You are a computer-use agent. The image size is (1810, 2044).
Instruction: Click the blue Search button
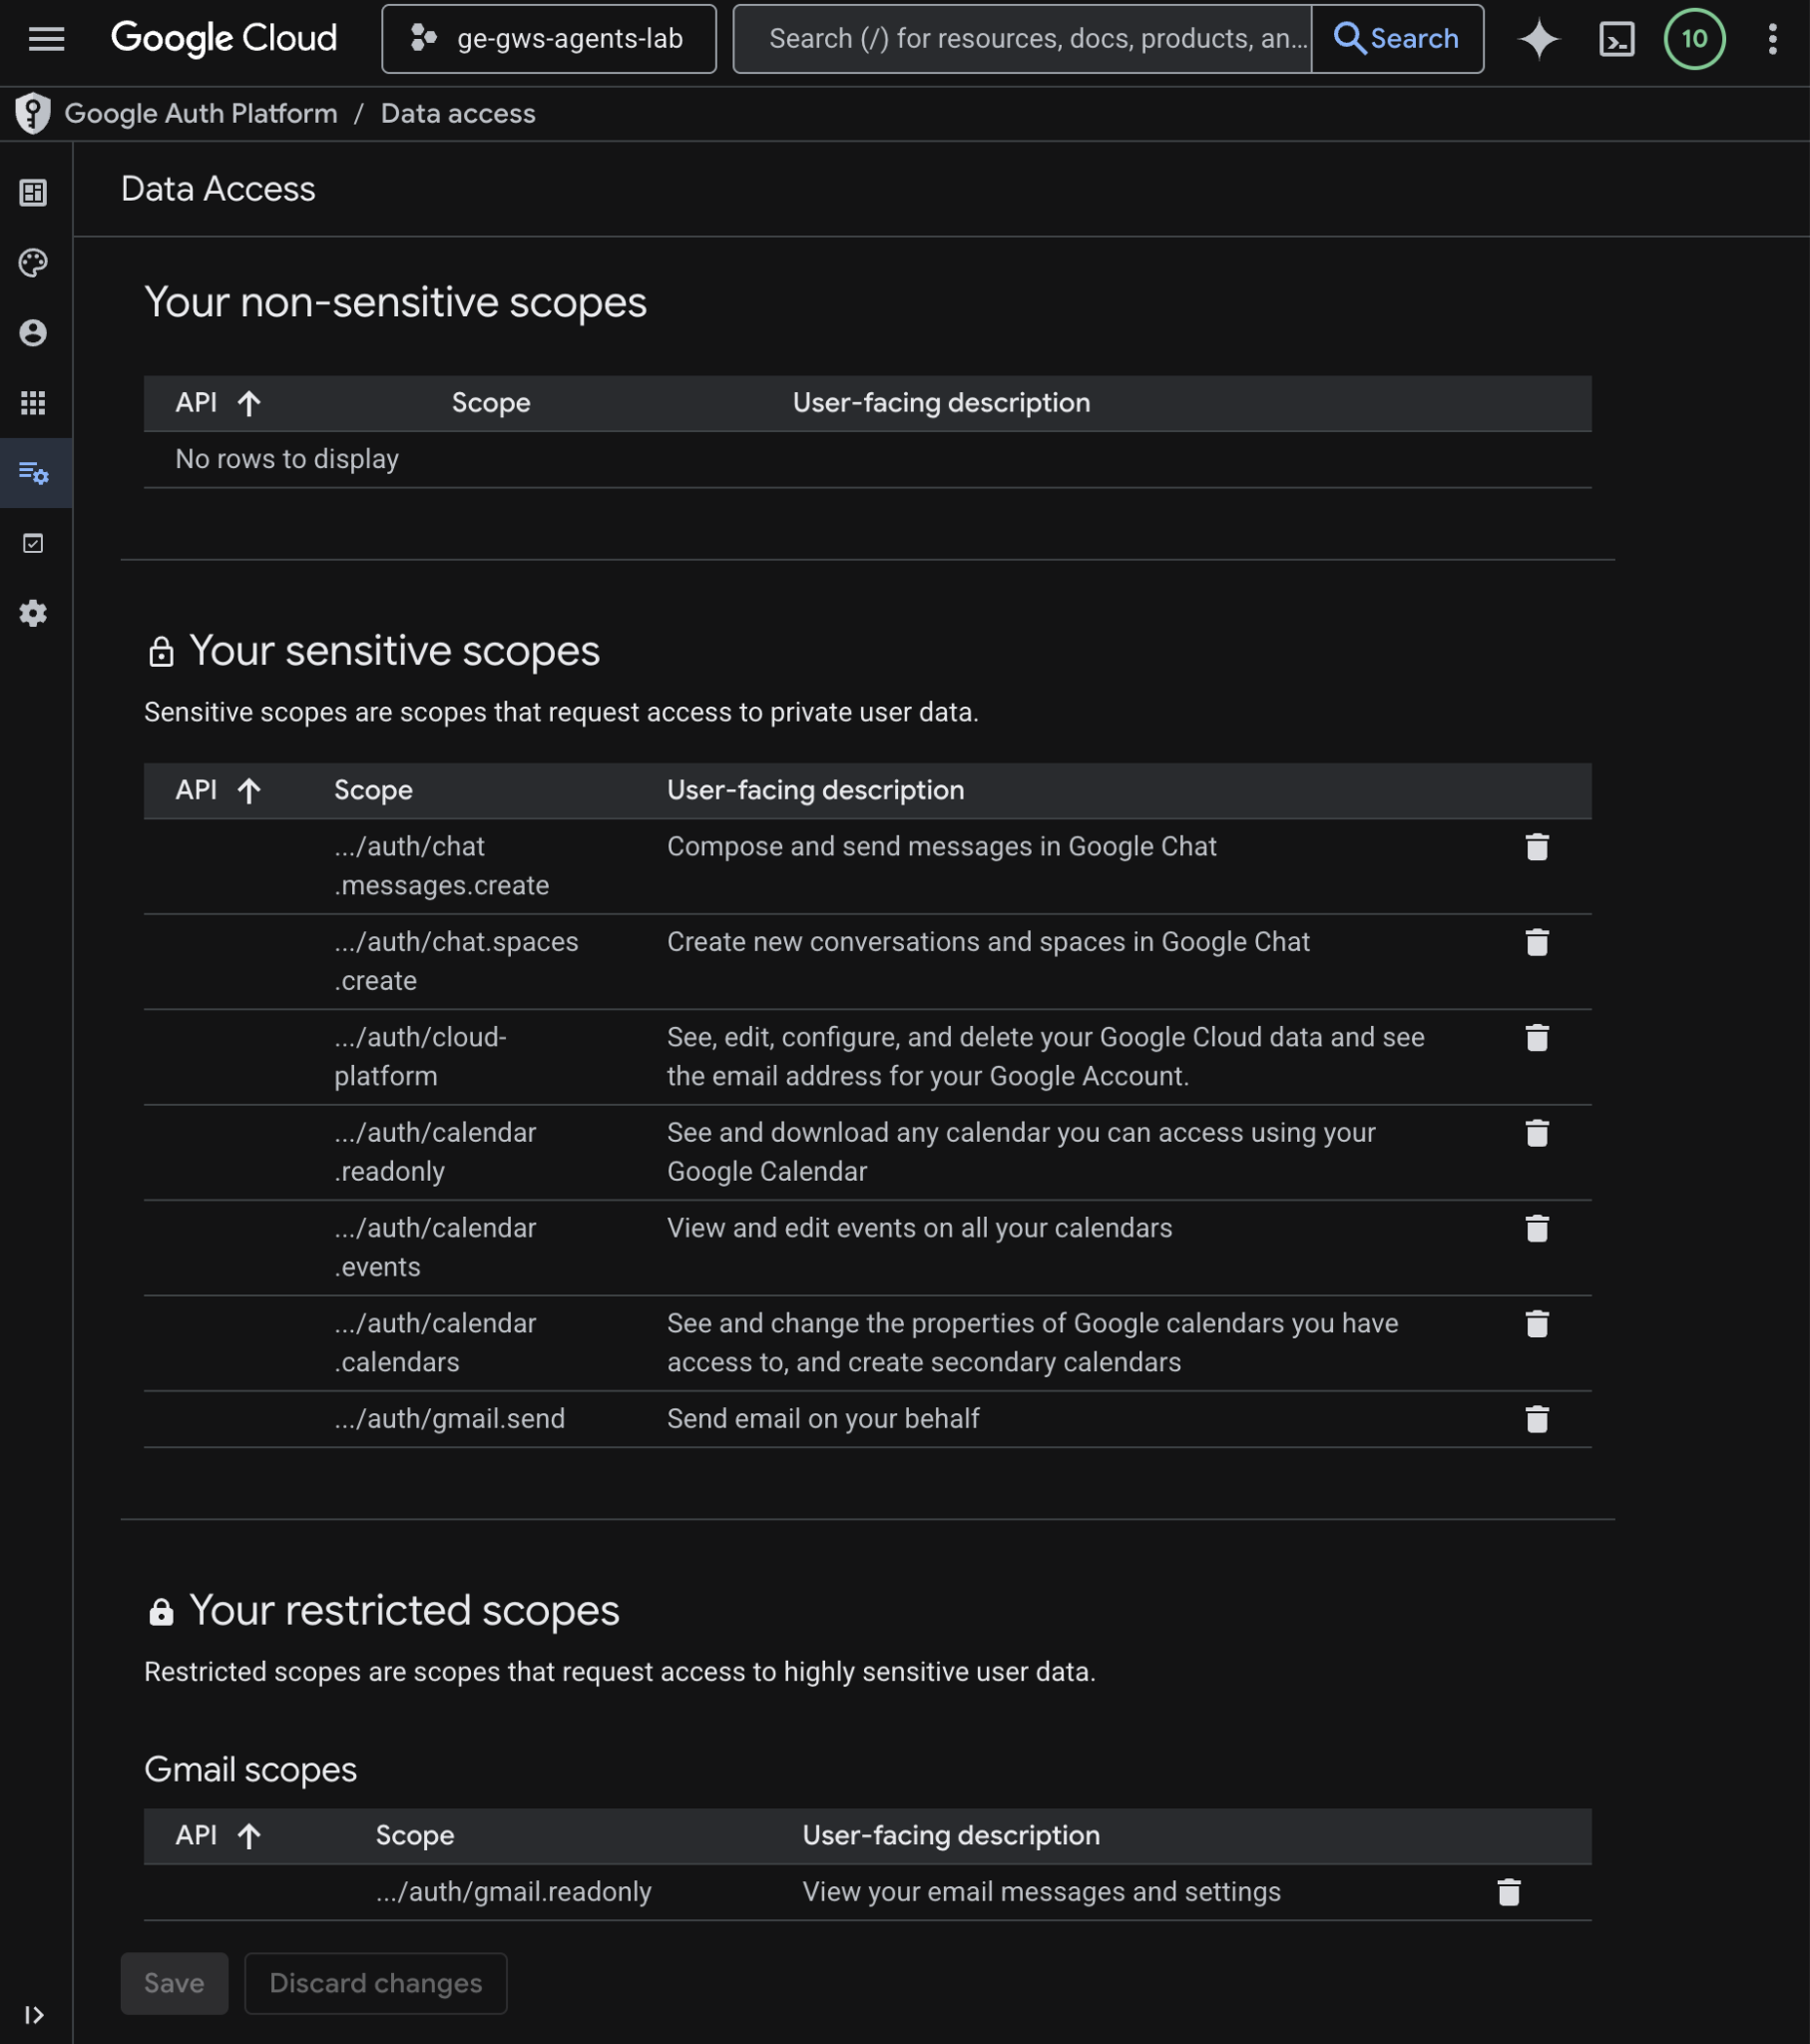click(x=1396, y=39)
